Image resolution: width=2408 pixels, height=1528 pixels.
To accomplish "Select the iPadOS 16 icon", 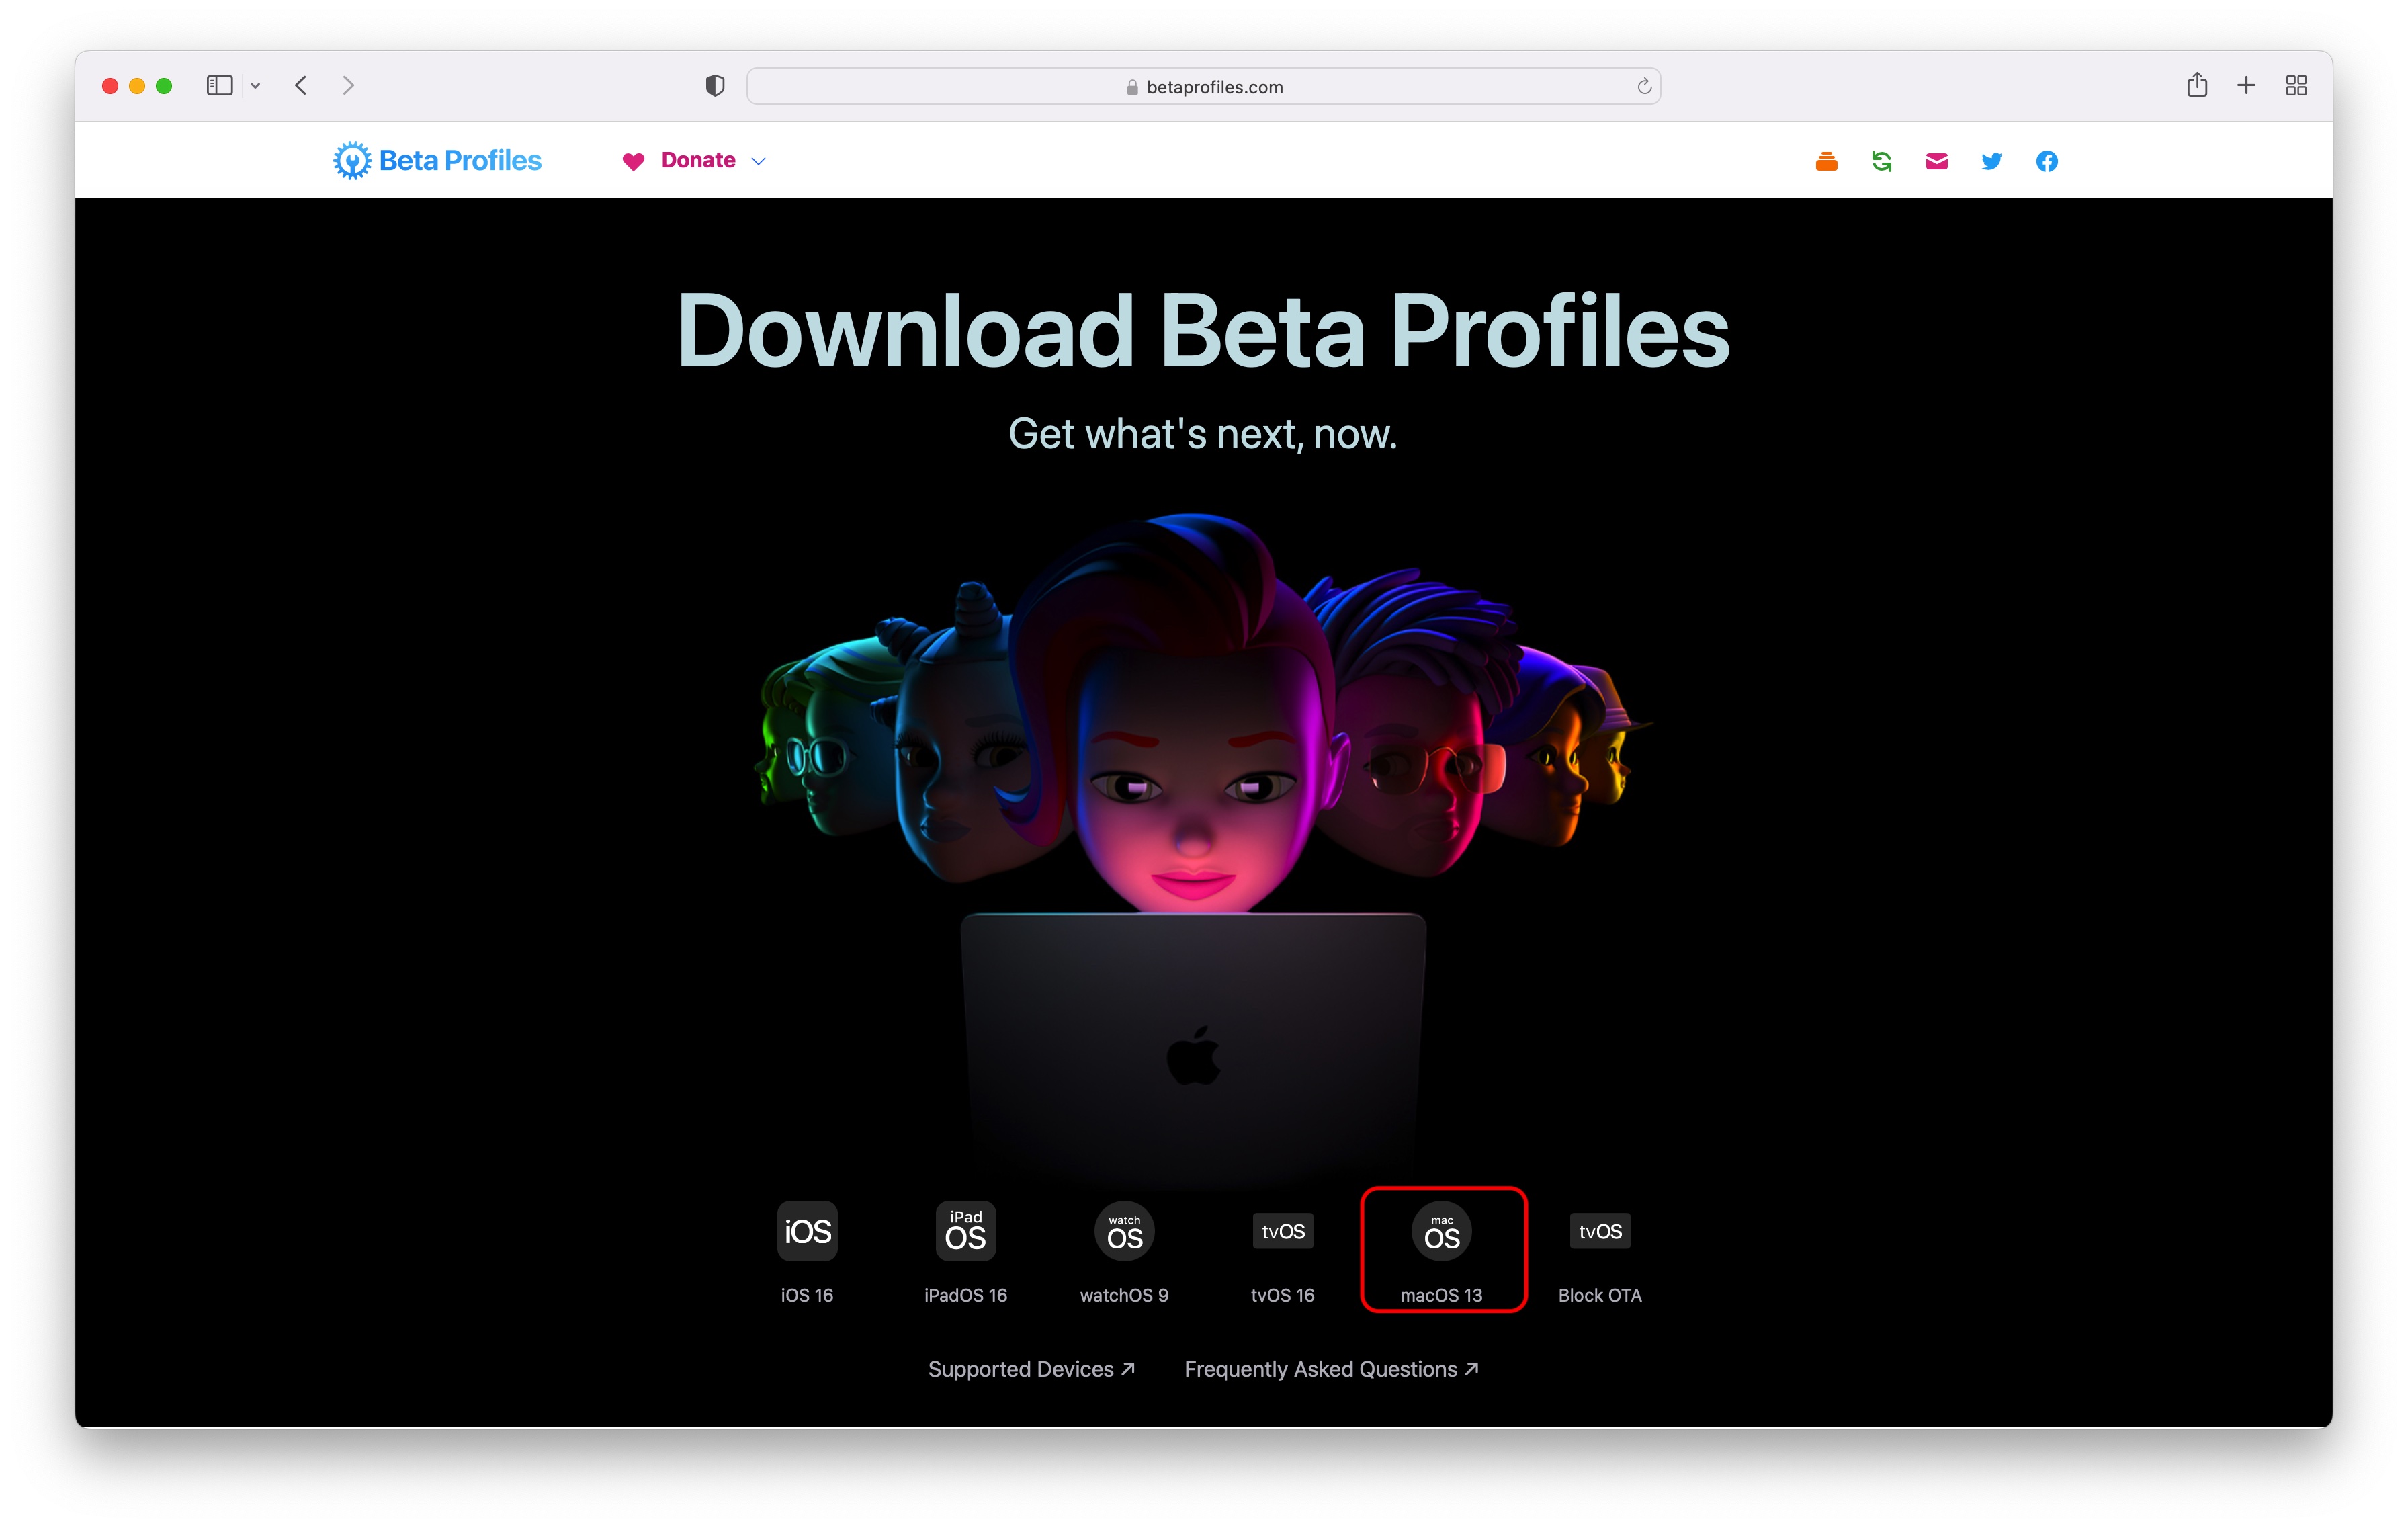I will (x=965, y=1231).
